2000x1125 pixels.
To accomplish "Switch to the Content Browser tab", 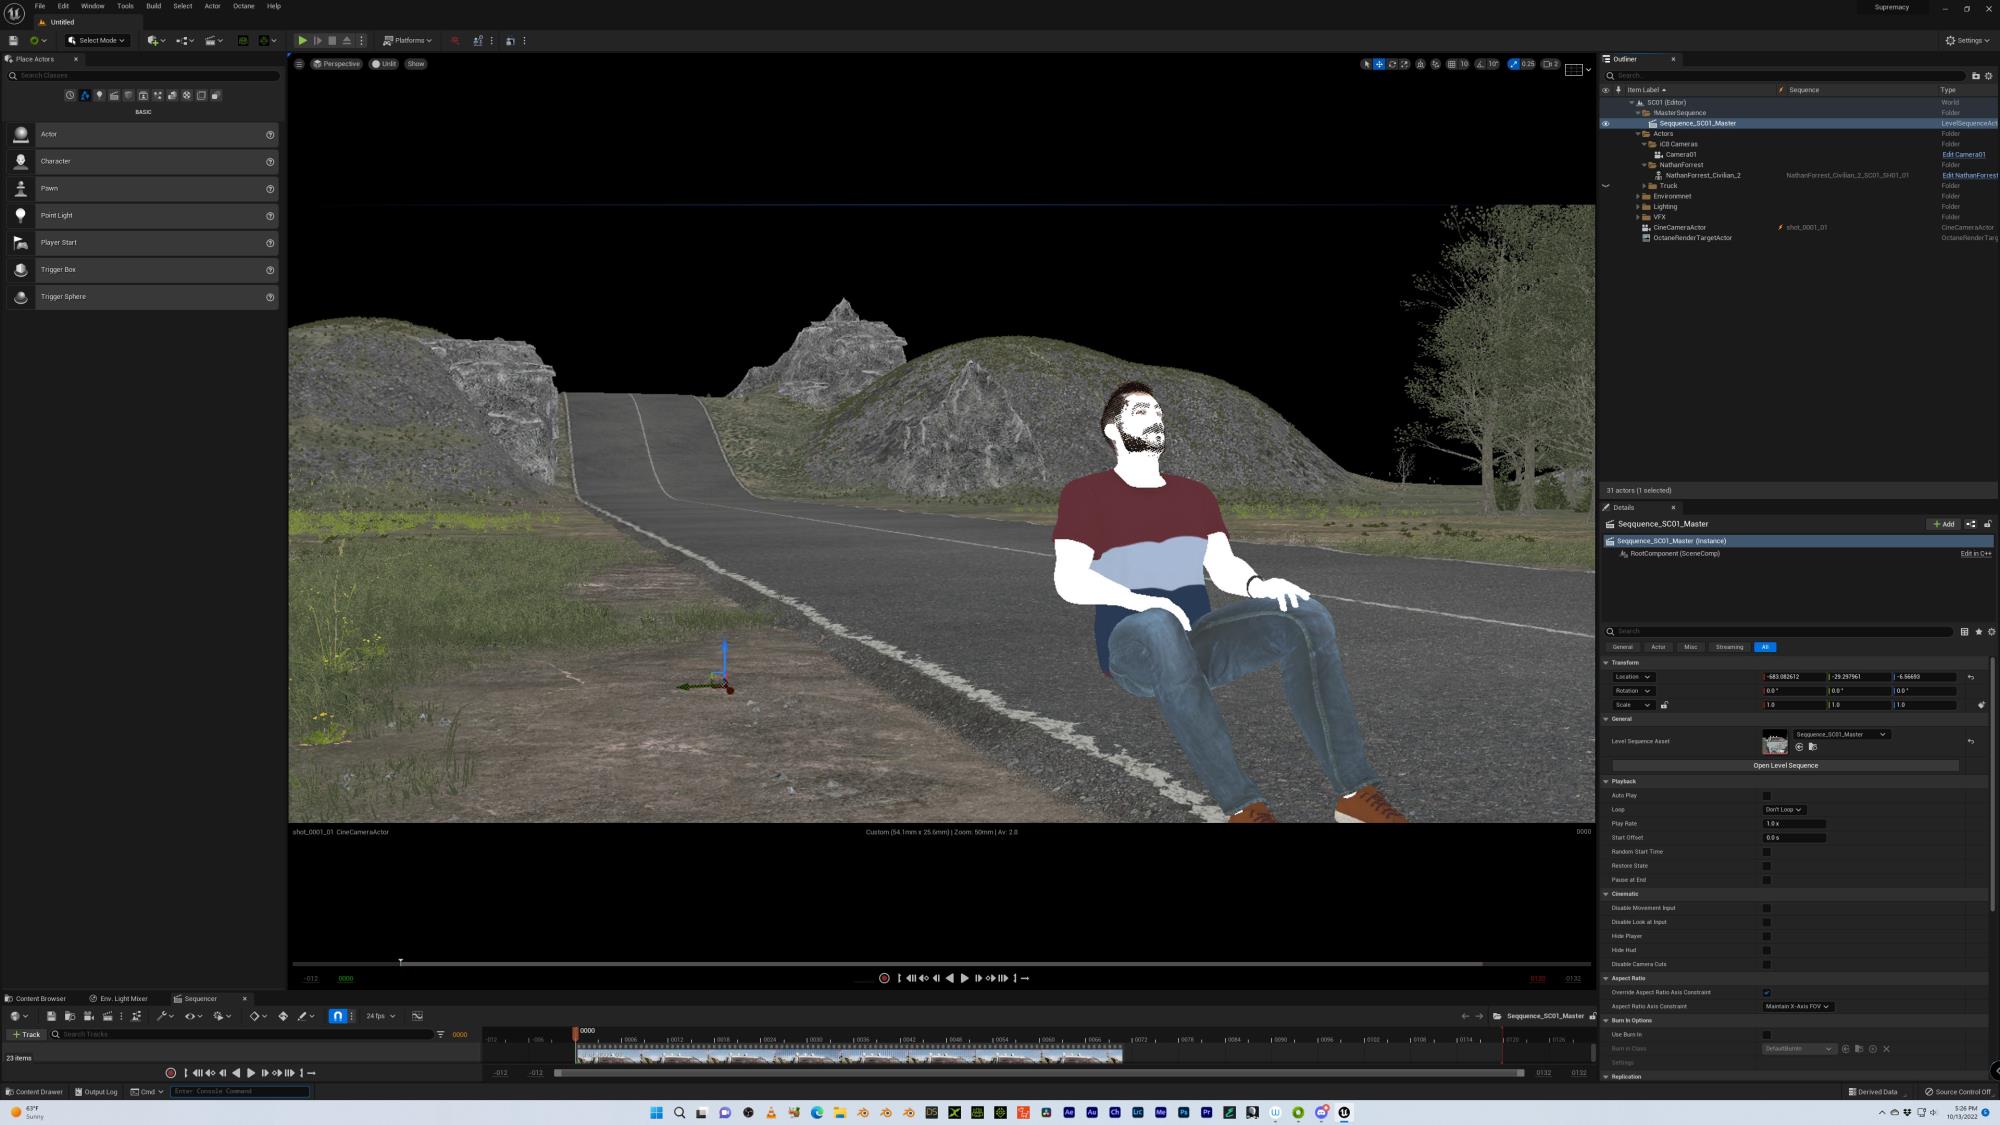I will [x=35, y=999].
